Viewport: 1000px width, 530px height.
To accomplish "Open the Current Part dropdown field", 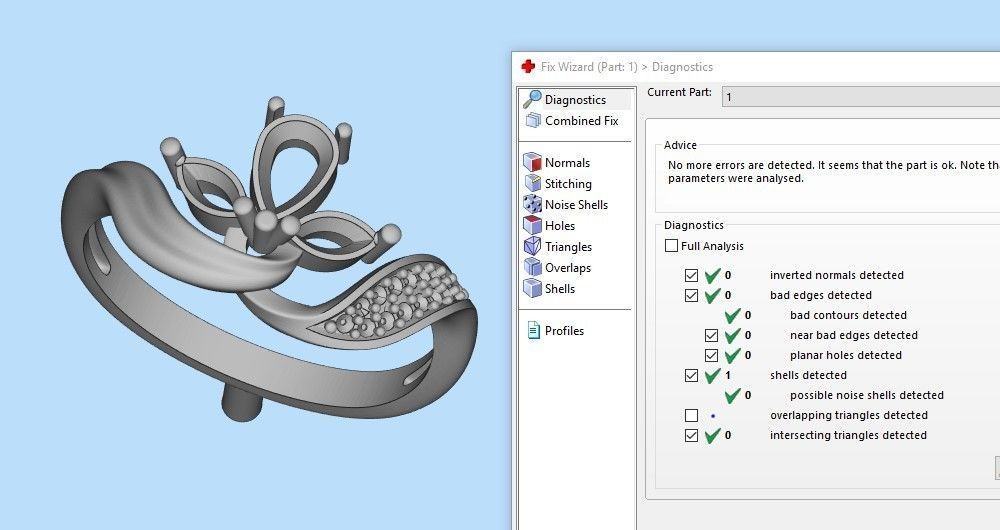I will coord(860,97).
